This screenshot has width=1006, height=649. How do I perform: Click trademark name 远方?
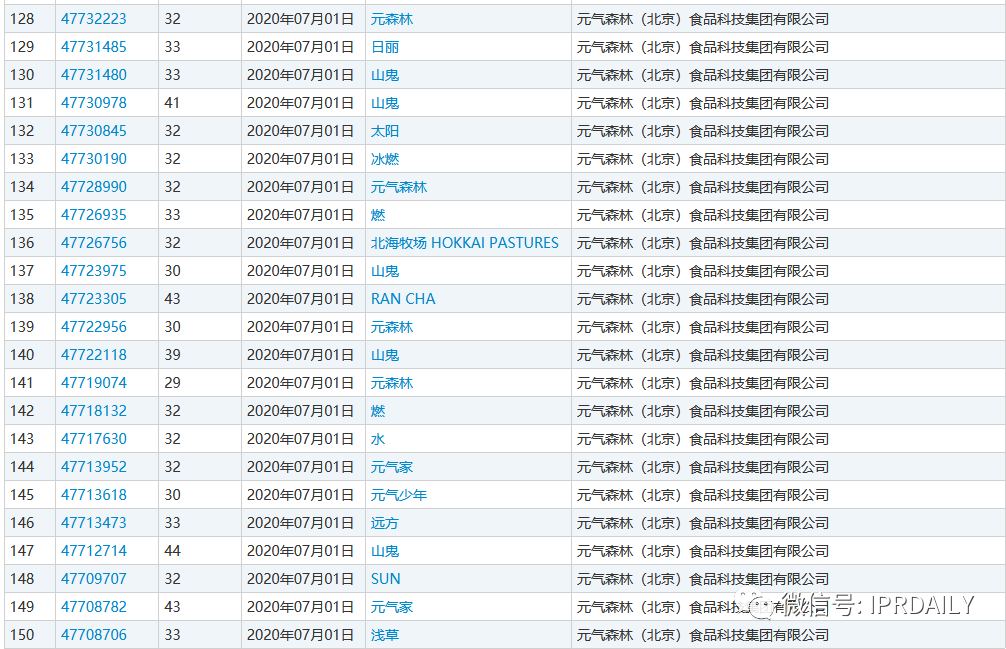(385, 523)
